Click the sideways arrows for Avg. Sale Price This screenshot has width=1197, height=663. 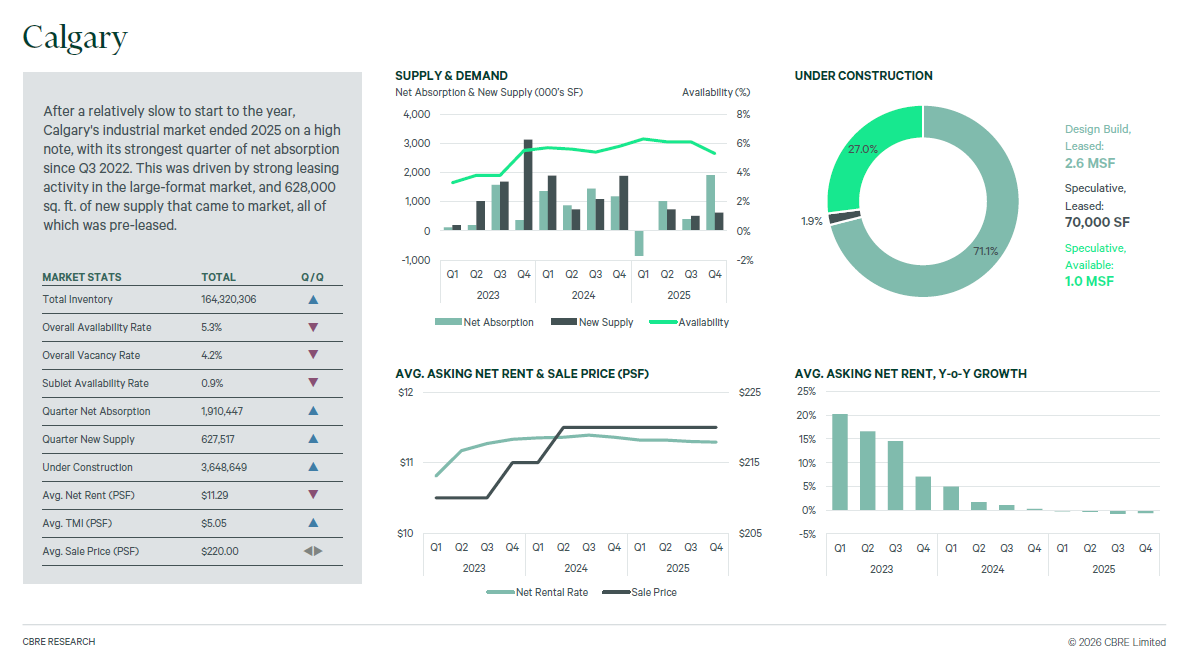coord(313,551)
